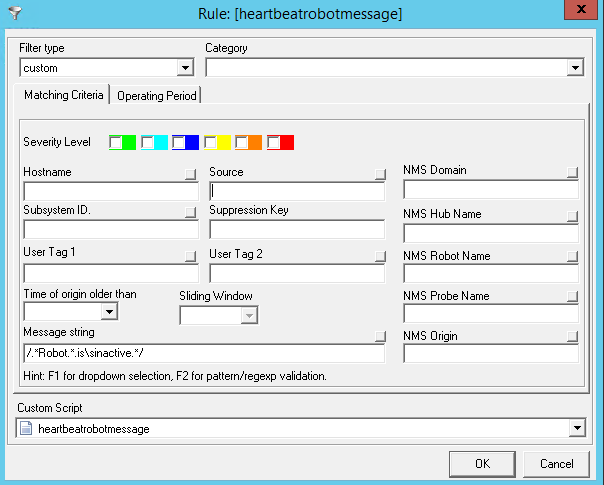Click small square button beside NMS Domain

click(x=572, y=172)
